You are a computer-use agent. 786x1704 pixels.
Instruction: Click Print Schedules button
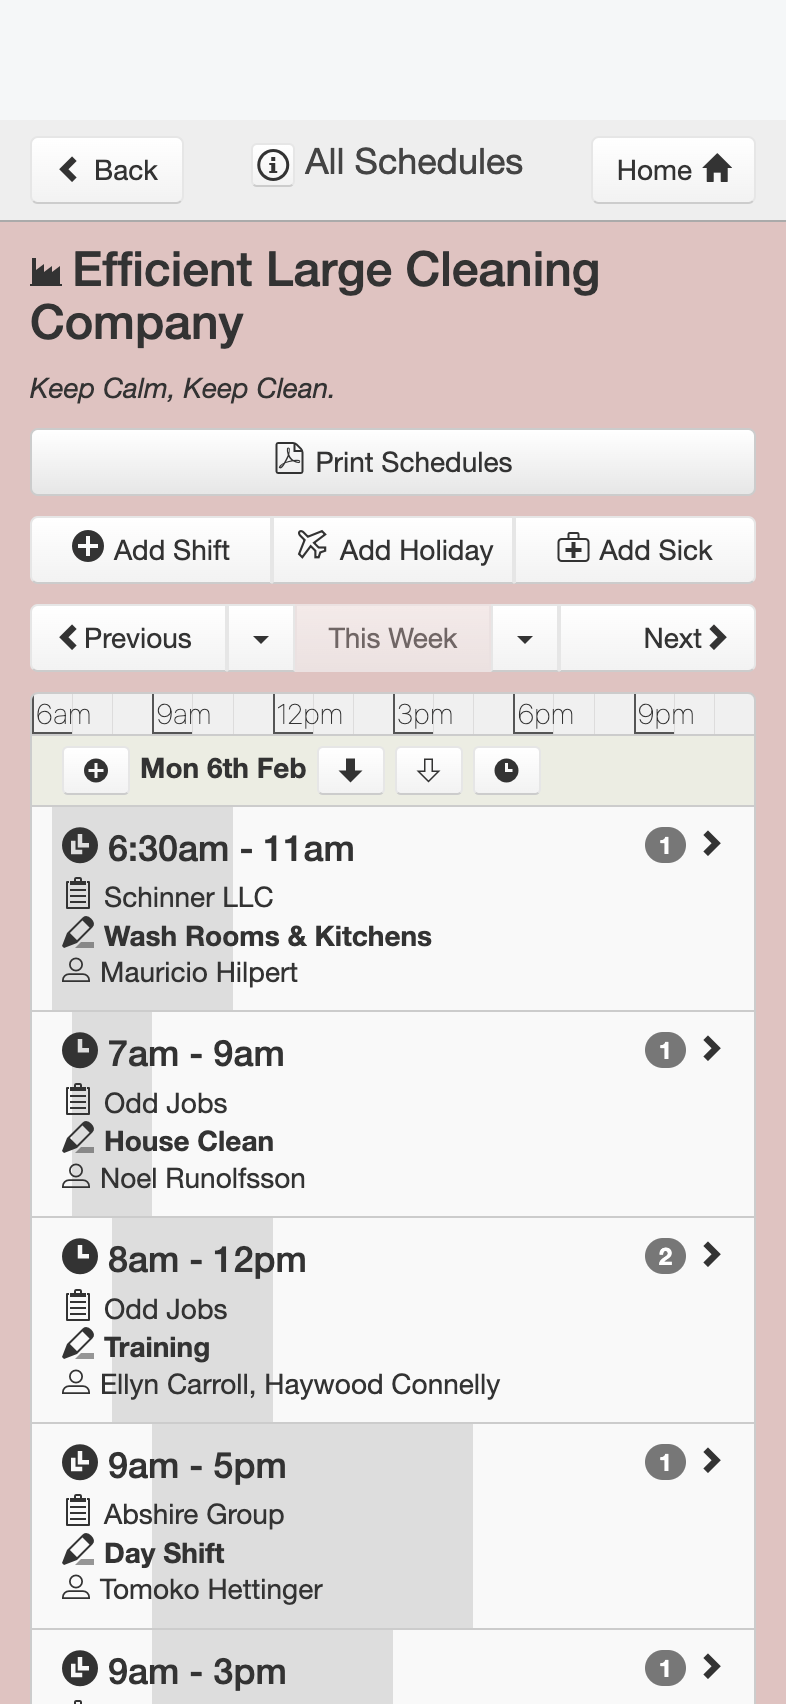coord(393,462)
